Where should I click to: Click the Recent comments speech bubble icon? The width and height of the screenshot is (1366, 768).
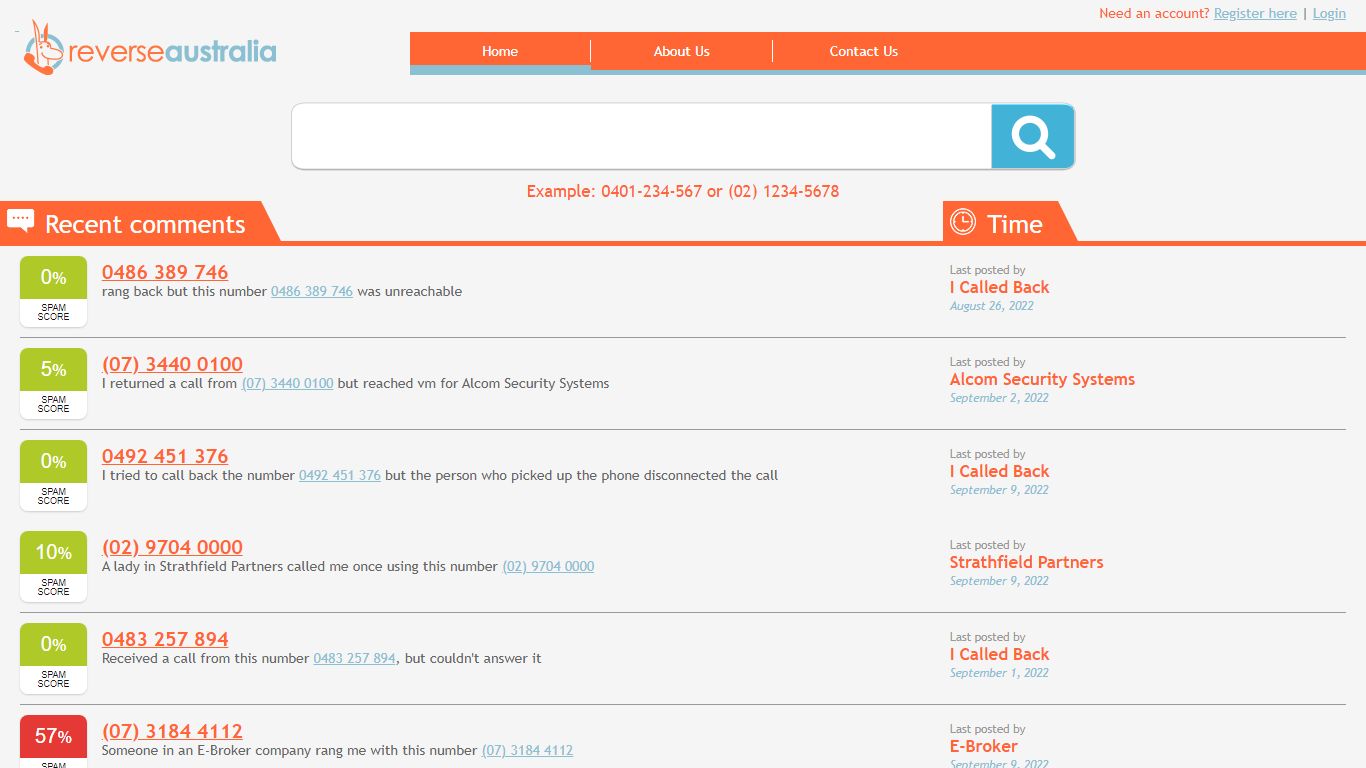[x=20, y=221]
